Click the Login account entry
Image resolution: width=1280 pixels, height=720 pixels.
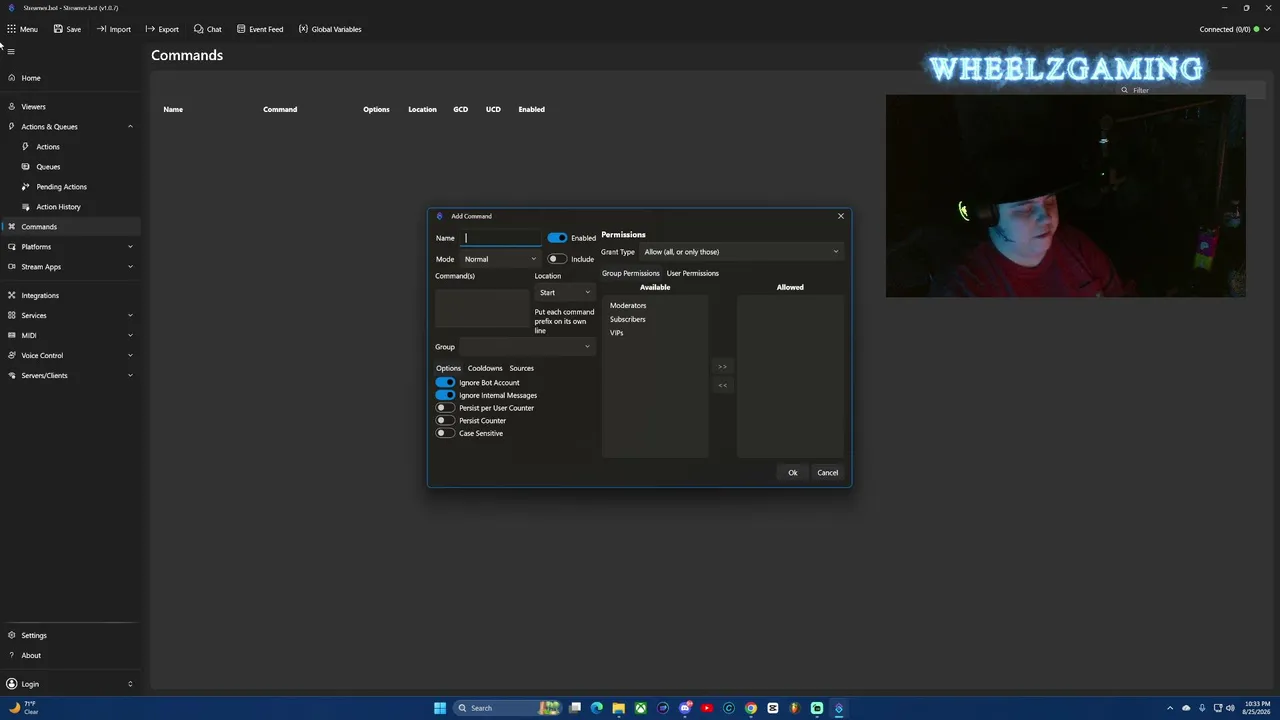coord(70,684)
